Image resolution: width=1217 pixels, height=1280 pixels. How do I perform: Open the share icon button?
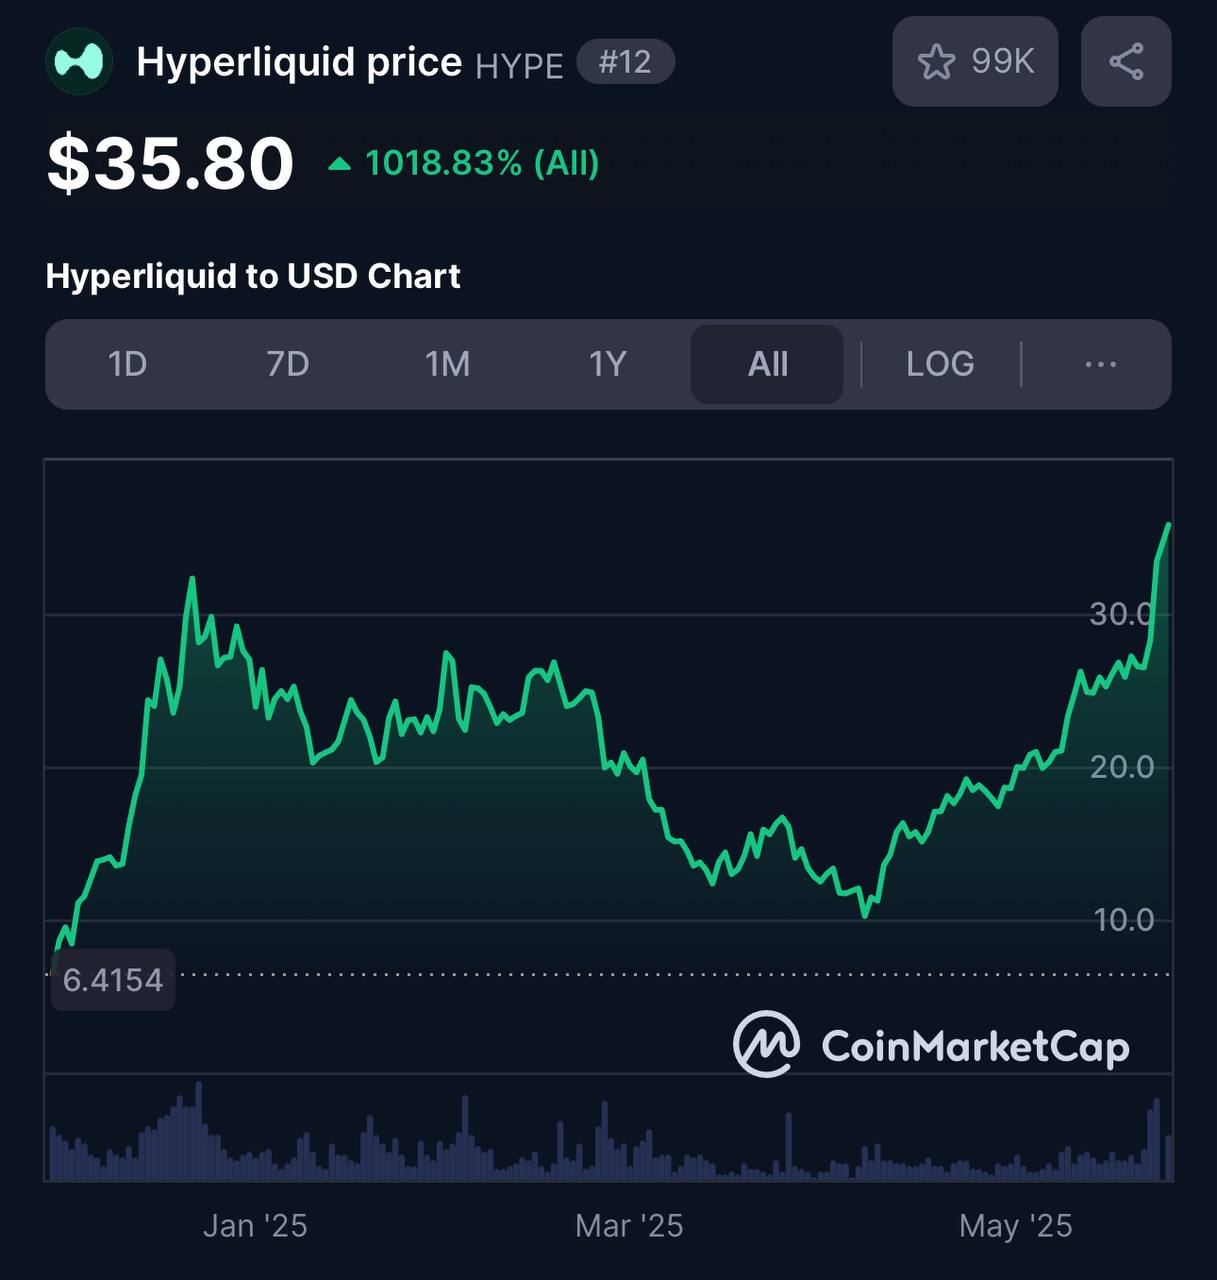(1126, 62)
